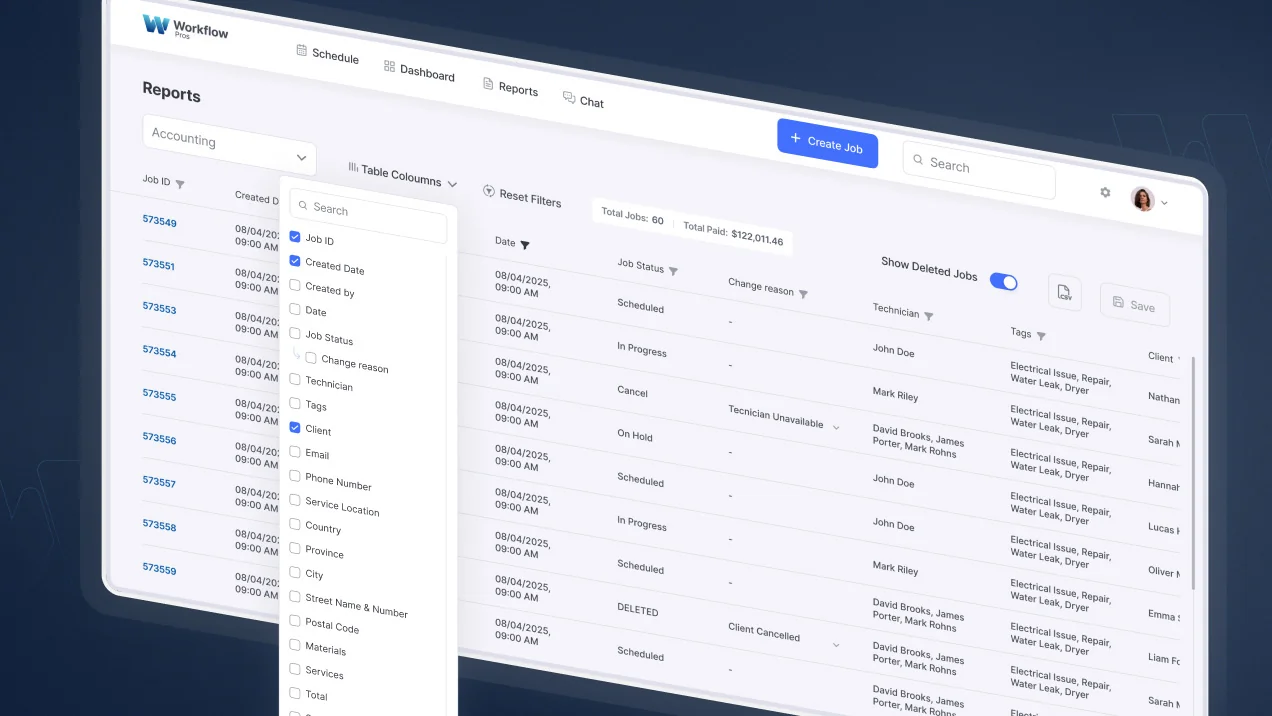Check the Tags column checkbox

pos(295,403)
